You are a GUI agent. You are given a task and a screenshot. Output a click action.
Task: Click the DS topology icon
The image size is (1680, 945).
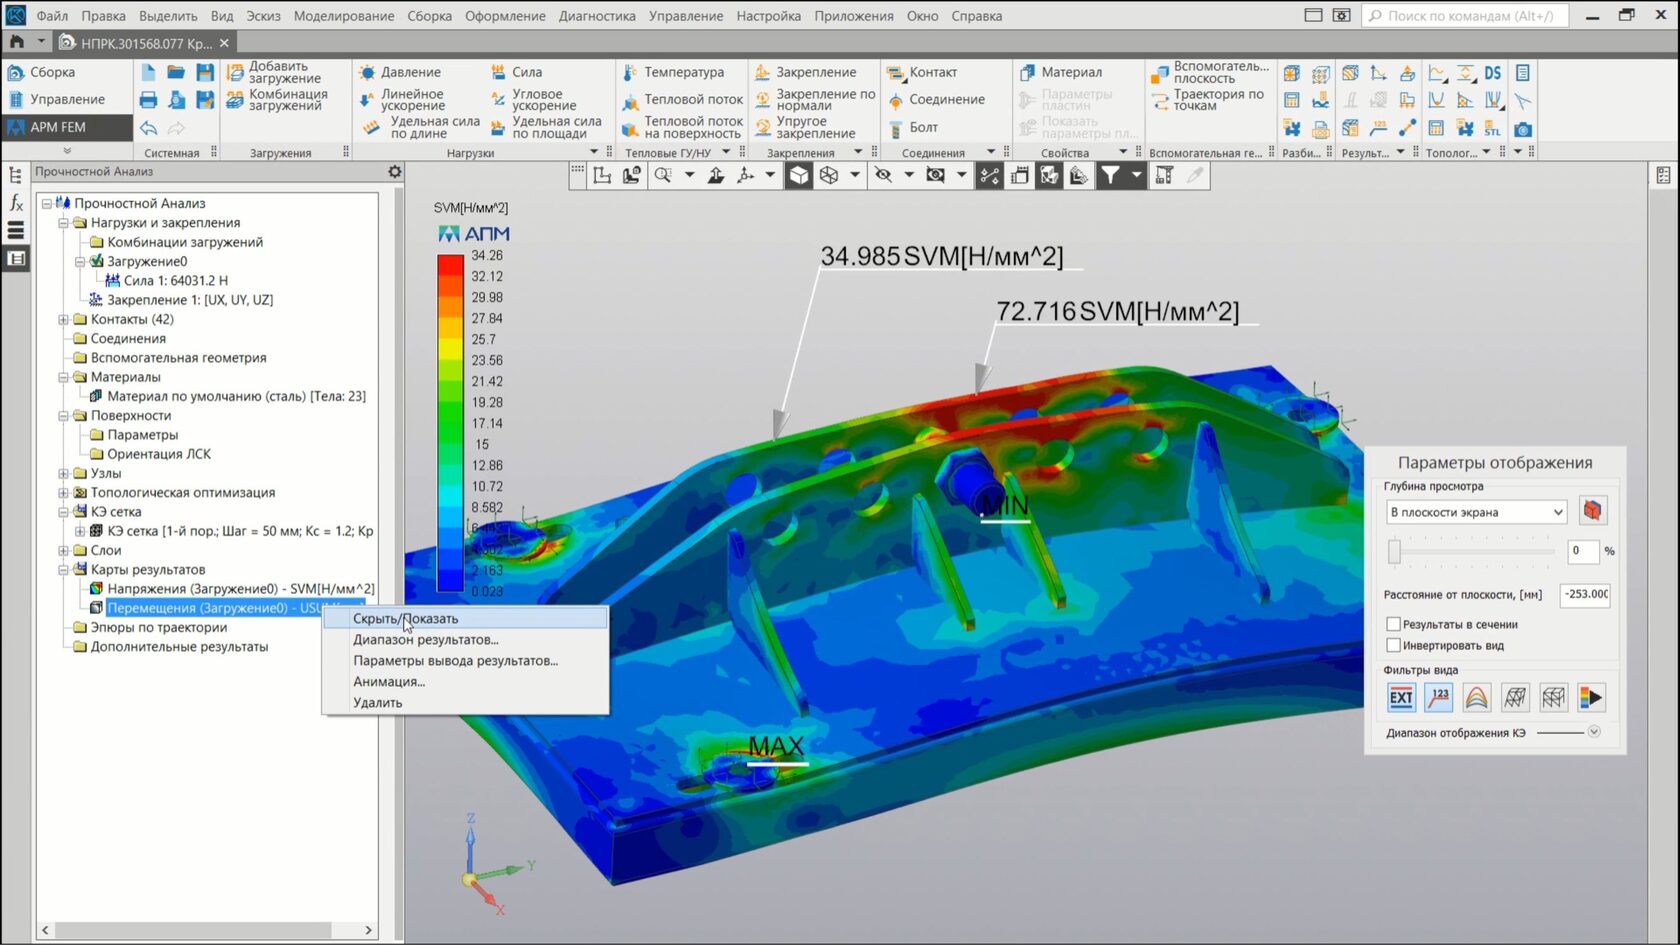[1493, 73]
